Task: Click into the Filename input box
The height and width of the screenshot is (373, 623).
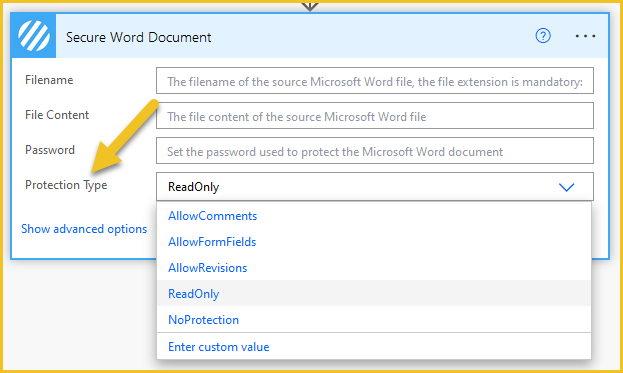Action: pos(375,81)
